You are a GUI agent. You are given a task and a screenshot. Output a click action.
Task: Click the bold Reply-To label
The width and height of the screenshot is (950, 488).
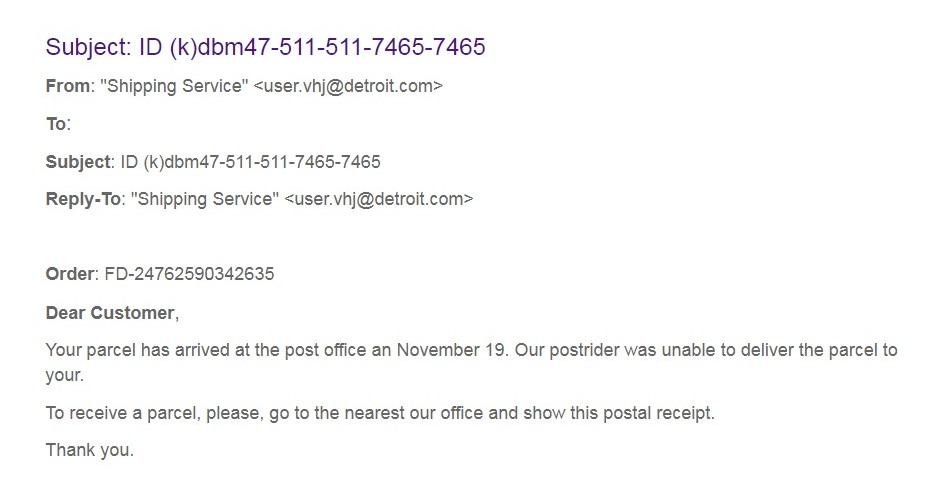pyautogui.click(x=83, y=199)
